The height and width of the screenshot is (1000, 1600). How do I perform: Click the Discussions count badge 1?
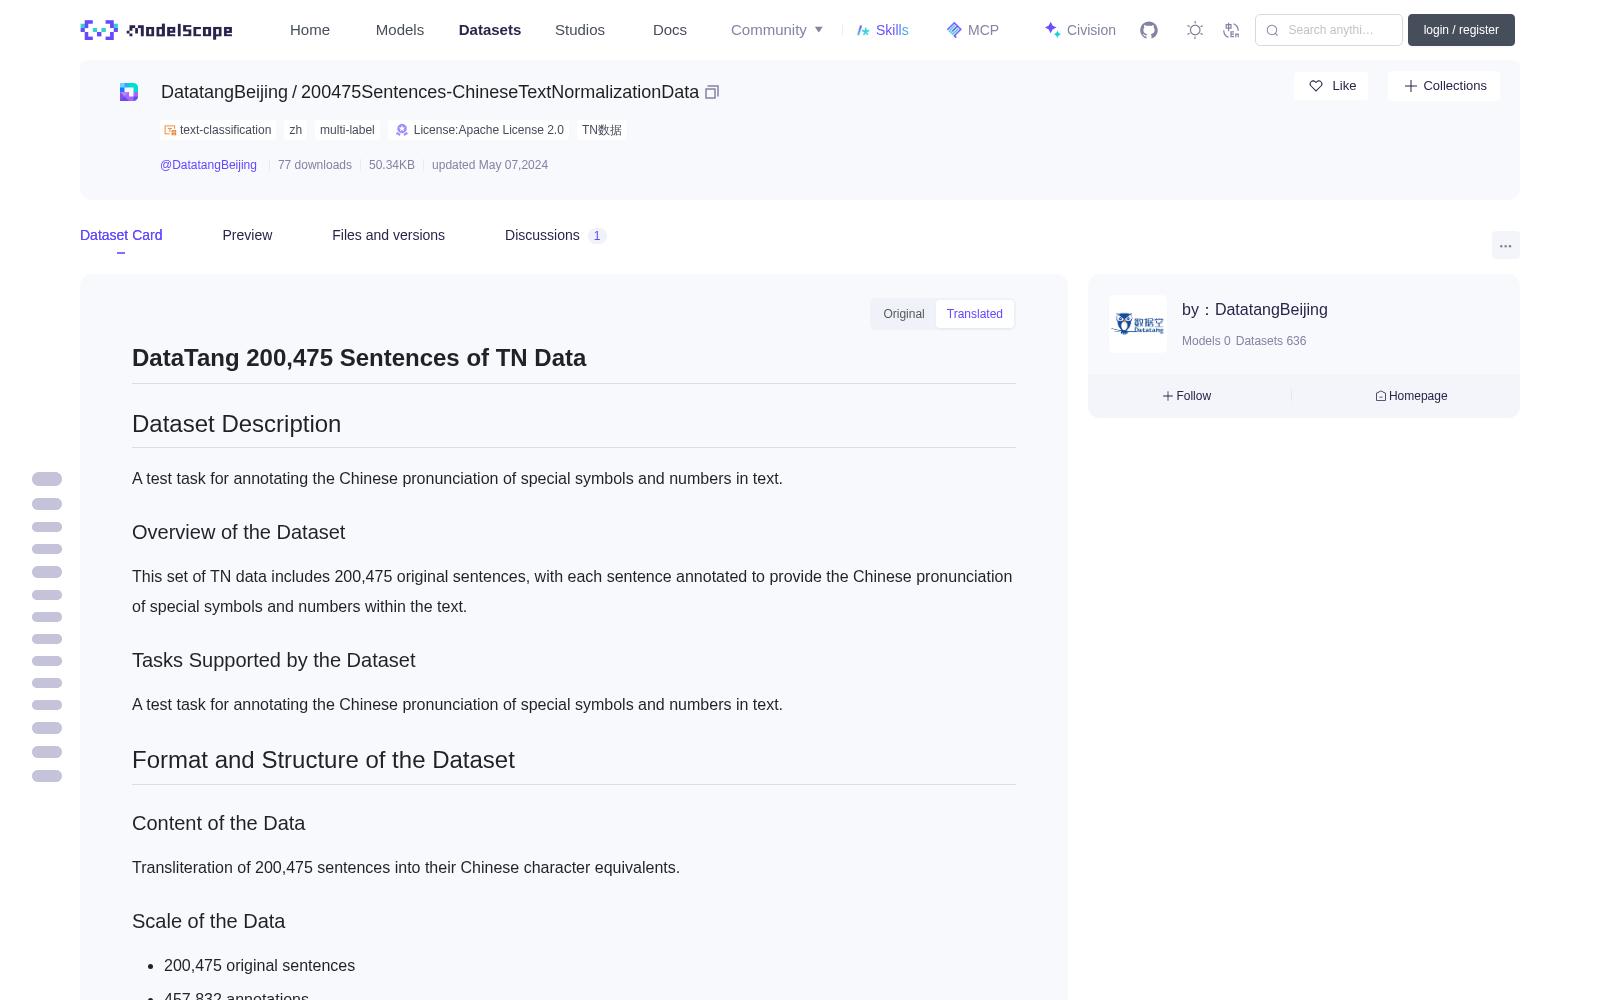597,236
